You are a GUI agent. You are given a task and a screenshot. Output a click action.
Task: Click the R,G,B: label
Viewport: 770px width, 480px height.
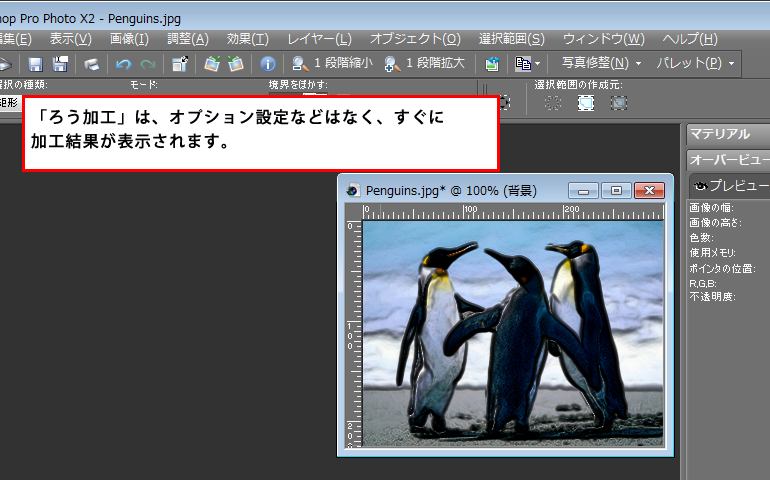pyautogui.click(x=703, y=283)
